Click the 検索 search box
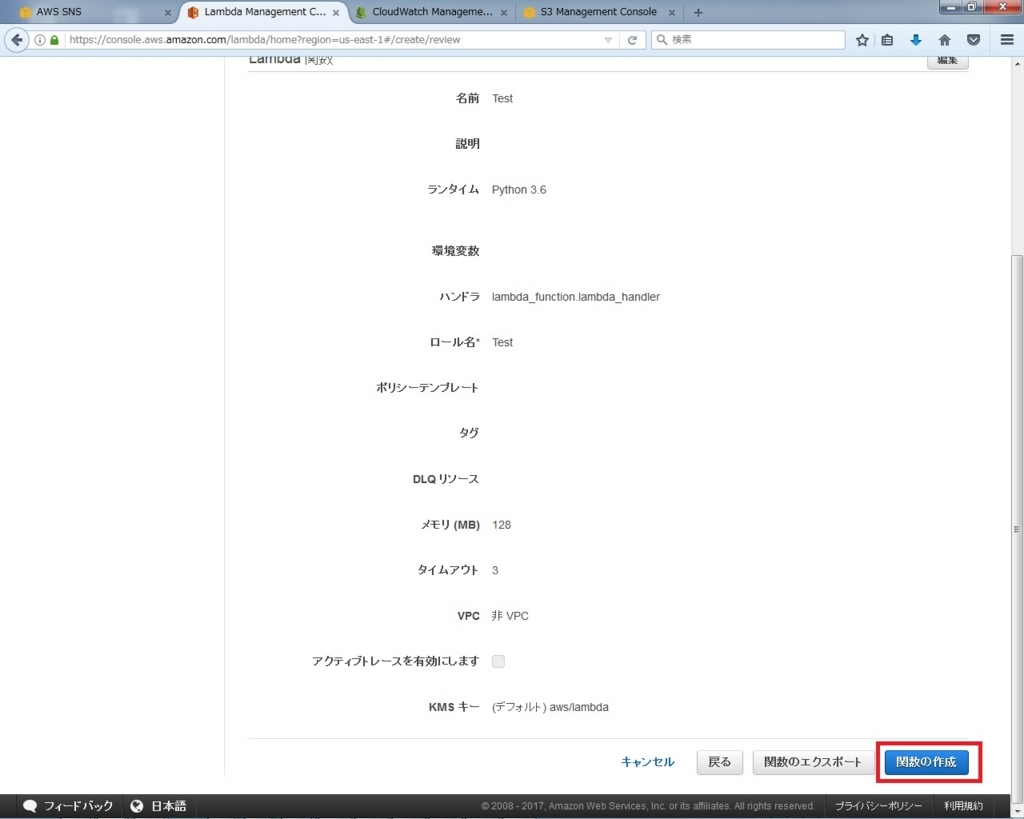The height and width of the screenshot is (819, 1024). (x=748, y=40)
